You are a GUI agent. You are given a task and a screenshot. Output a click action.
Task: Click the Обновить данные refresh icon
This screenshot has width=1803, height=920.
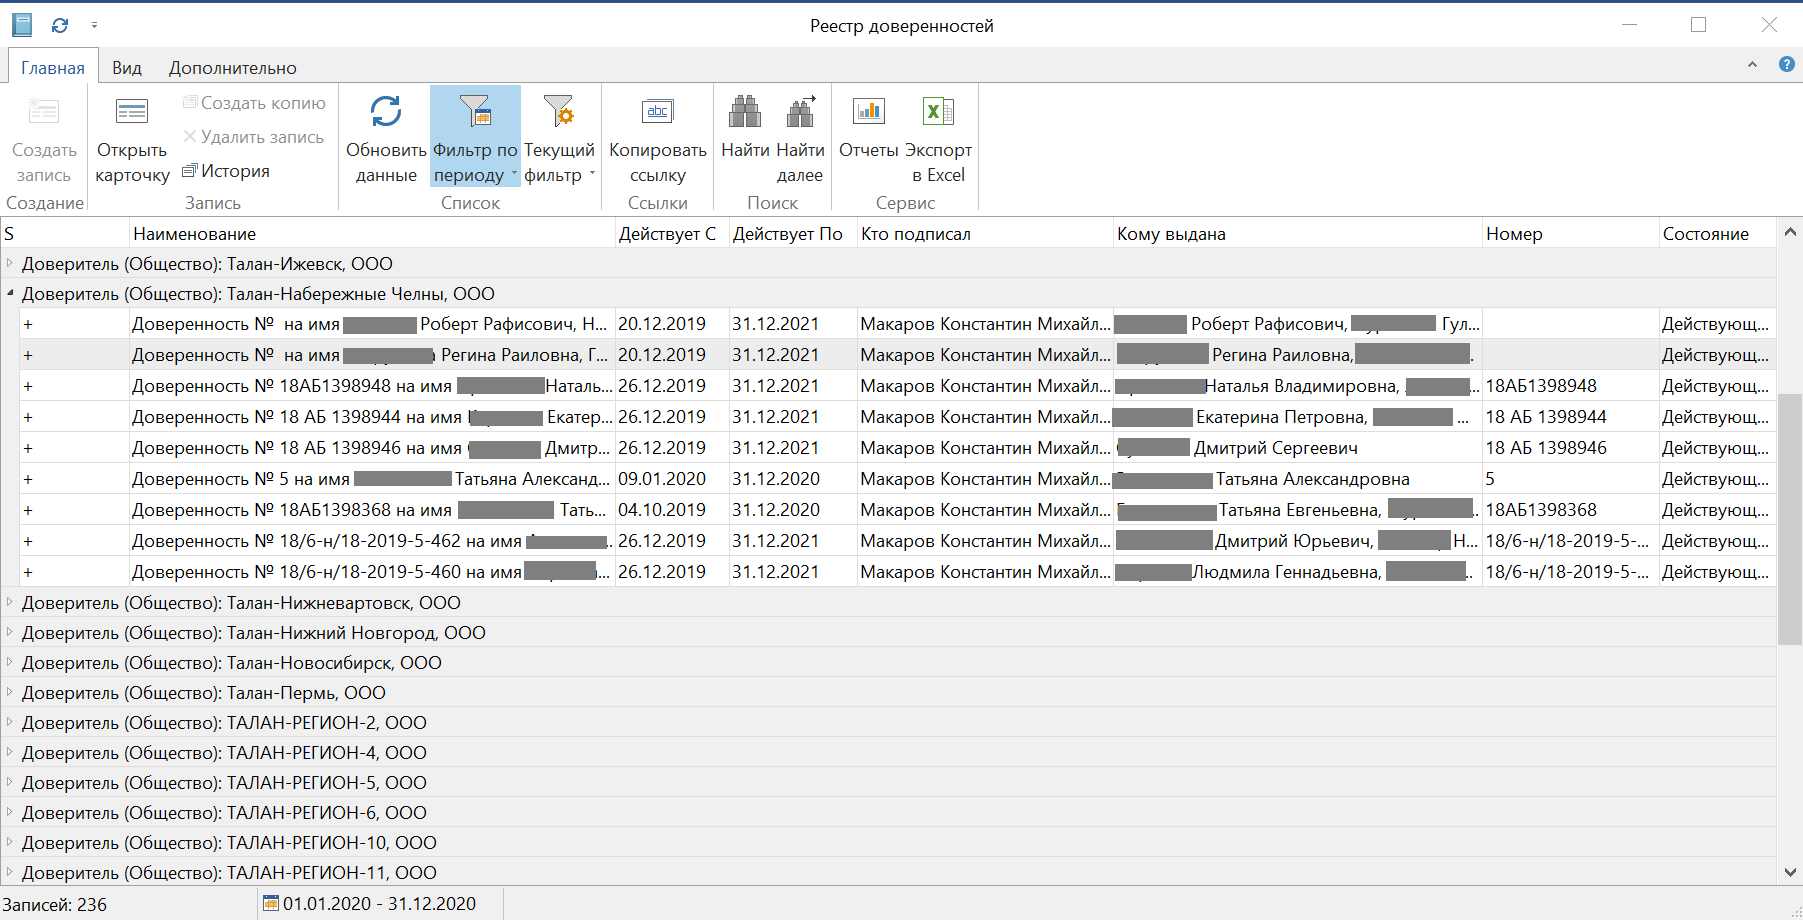click(386, 112)
